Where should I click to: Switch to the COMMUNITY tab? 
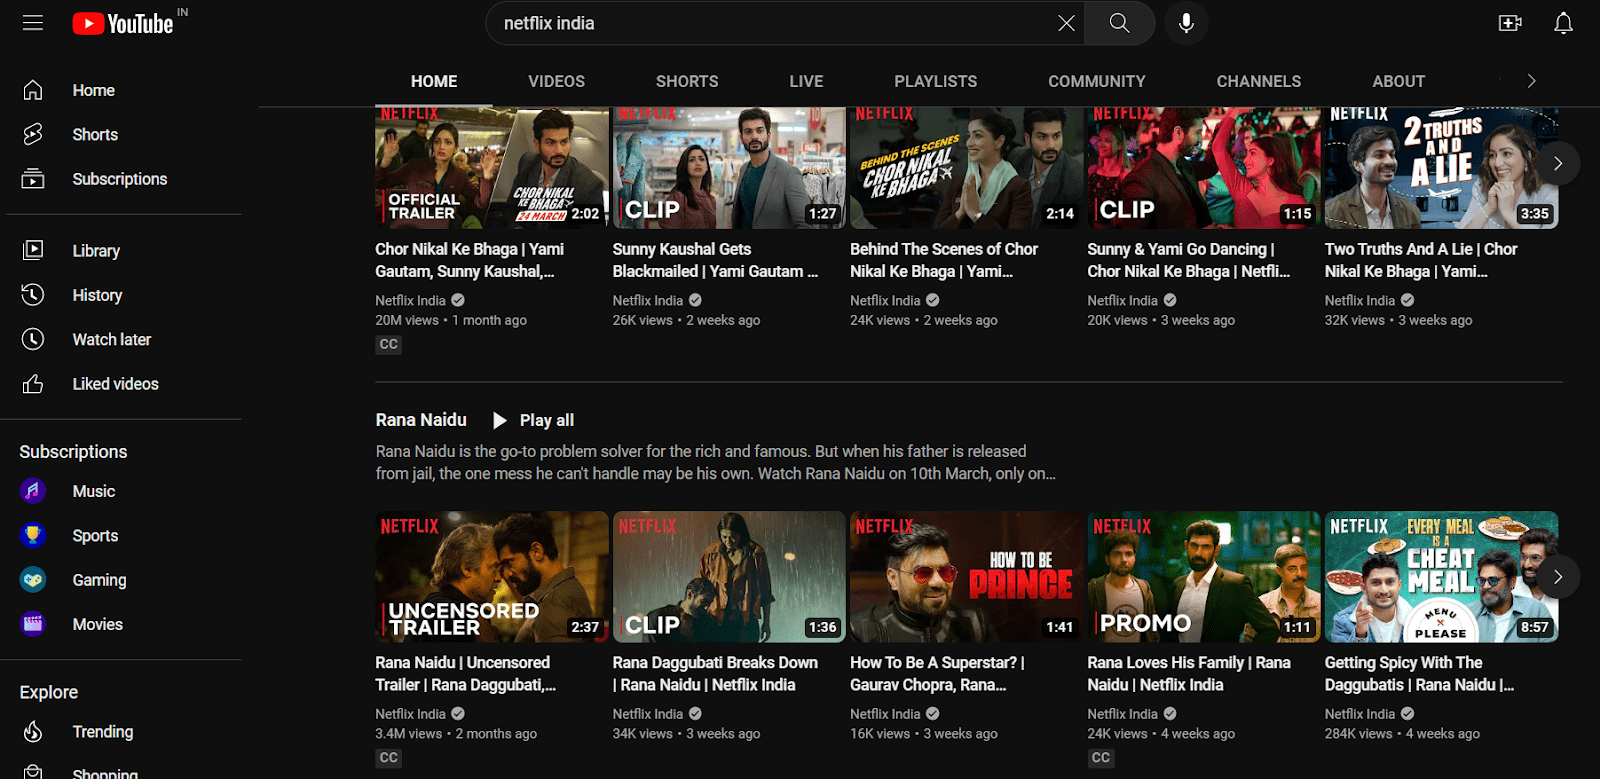pos(1097,81)
